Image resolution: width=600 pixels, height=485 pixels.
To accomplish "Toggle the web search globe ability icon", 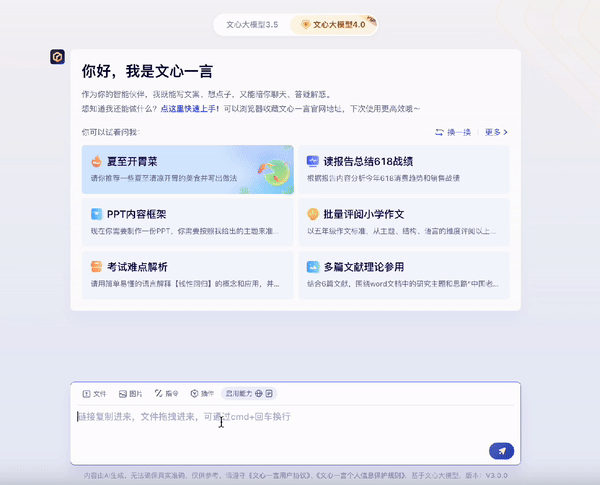I will [x=259, y=394].
